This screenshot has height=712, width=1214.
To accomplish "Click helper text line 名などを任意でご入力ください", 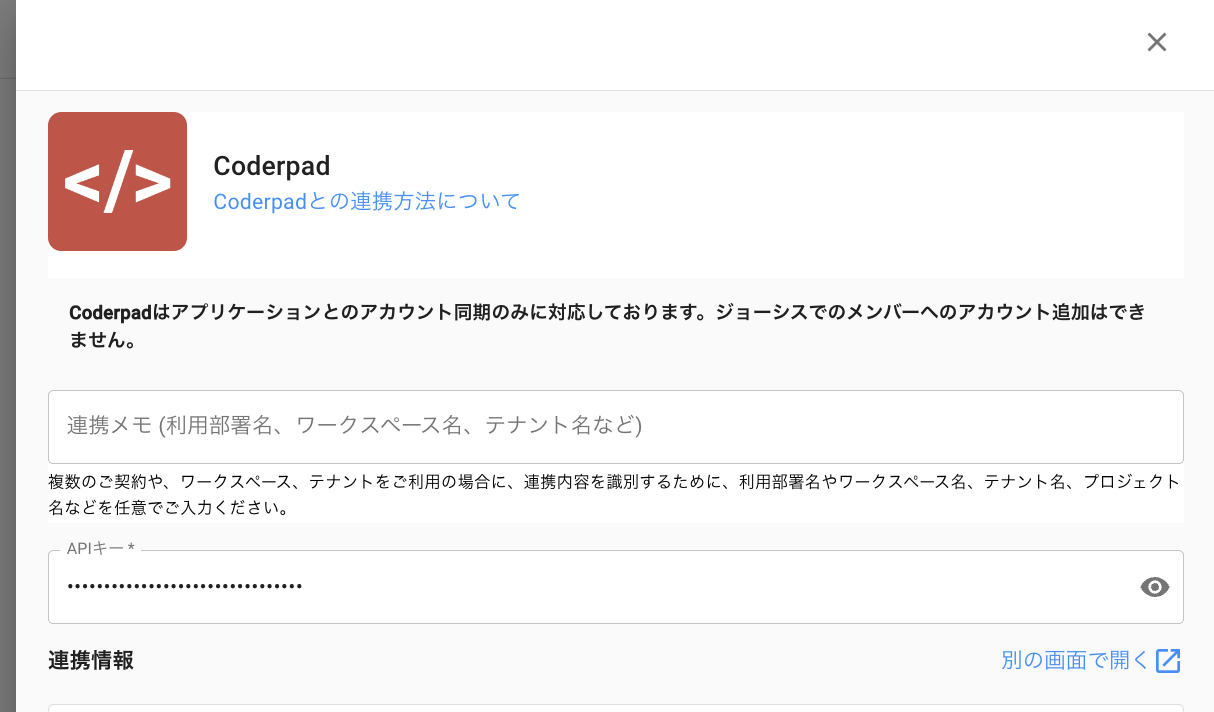I will pos(169,508).
